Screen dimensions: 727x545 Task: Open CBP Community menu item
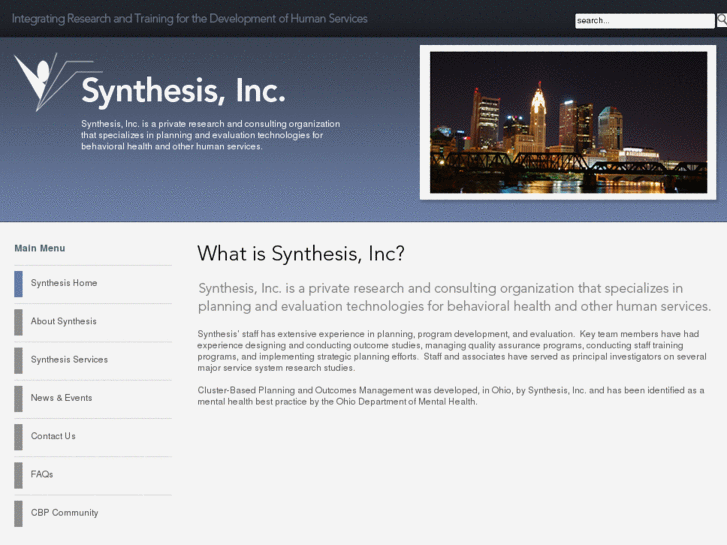click(93, 513)
